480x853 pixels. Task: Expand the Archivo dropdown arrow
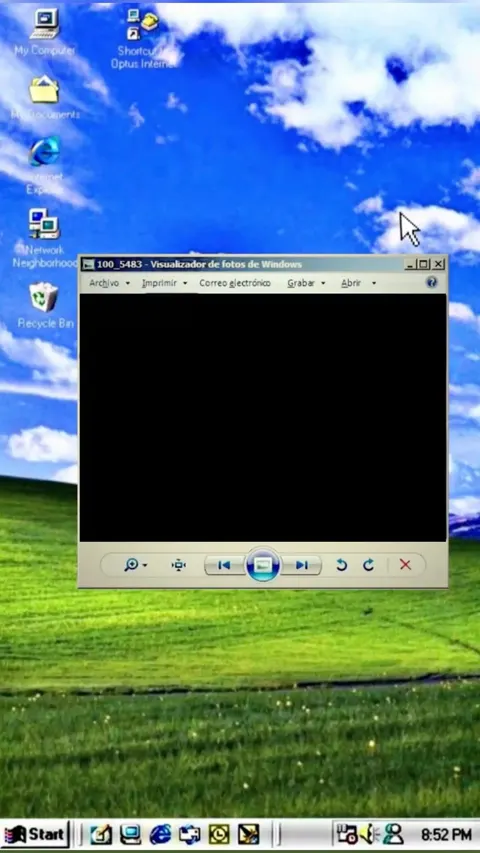pyautogui.click(x=127, y=283)
